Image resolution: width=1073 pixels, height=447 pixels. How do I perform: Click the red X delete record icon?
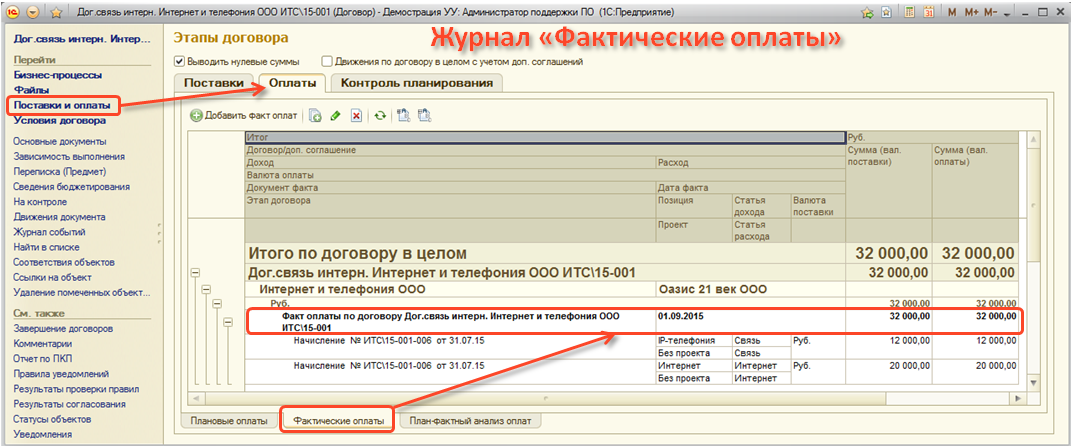point(356,116)
